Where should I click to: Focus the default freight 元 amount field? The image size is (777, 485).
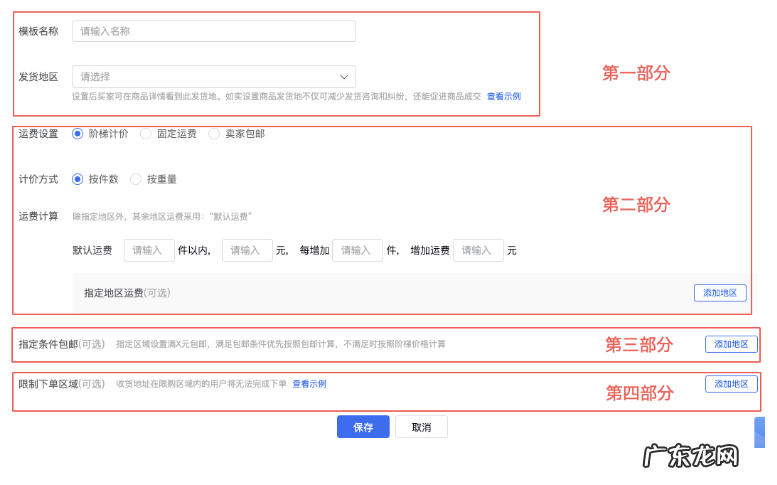click(x=247, y=251)
